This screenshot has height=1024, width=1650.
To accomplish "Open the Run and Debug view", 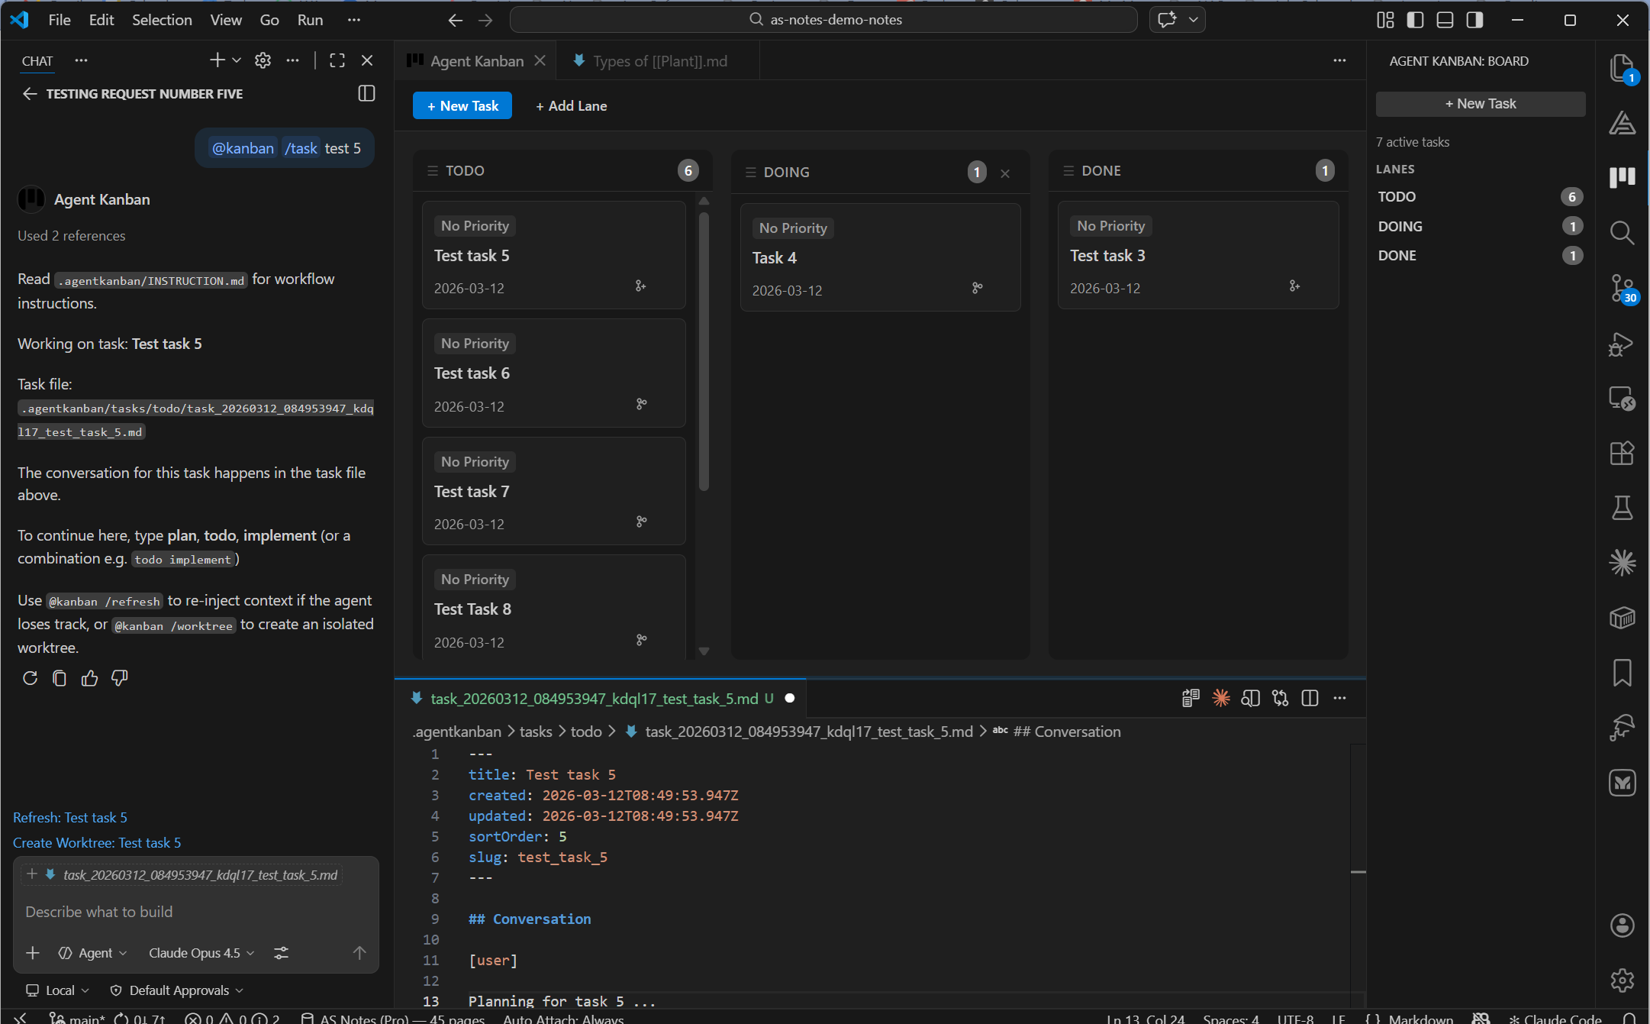I will [1619, 344].
